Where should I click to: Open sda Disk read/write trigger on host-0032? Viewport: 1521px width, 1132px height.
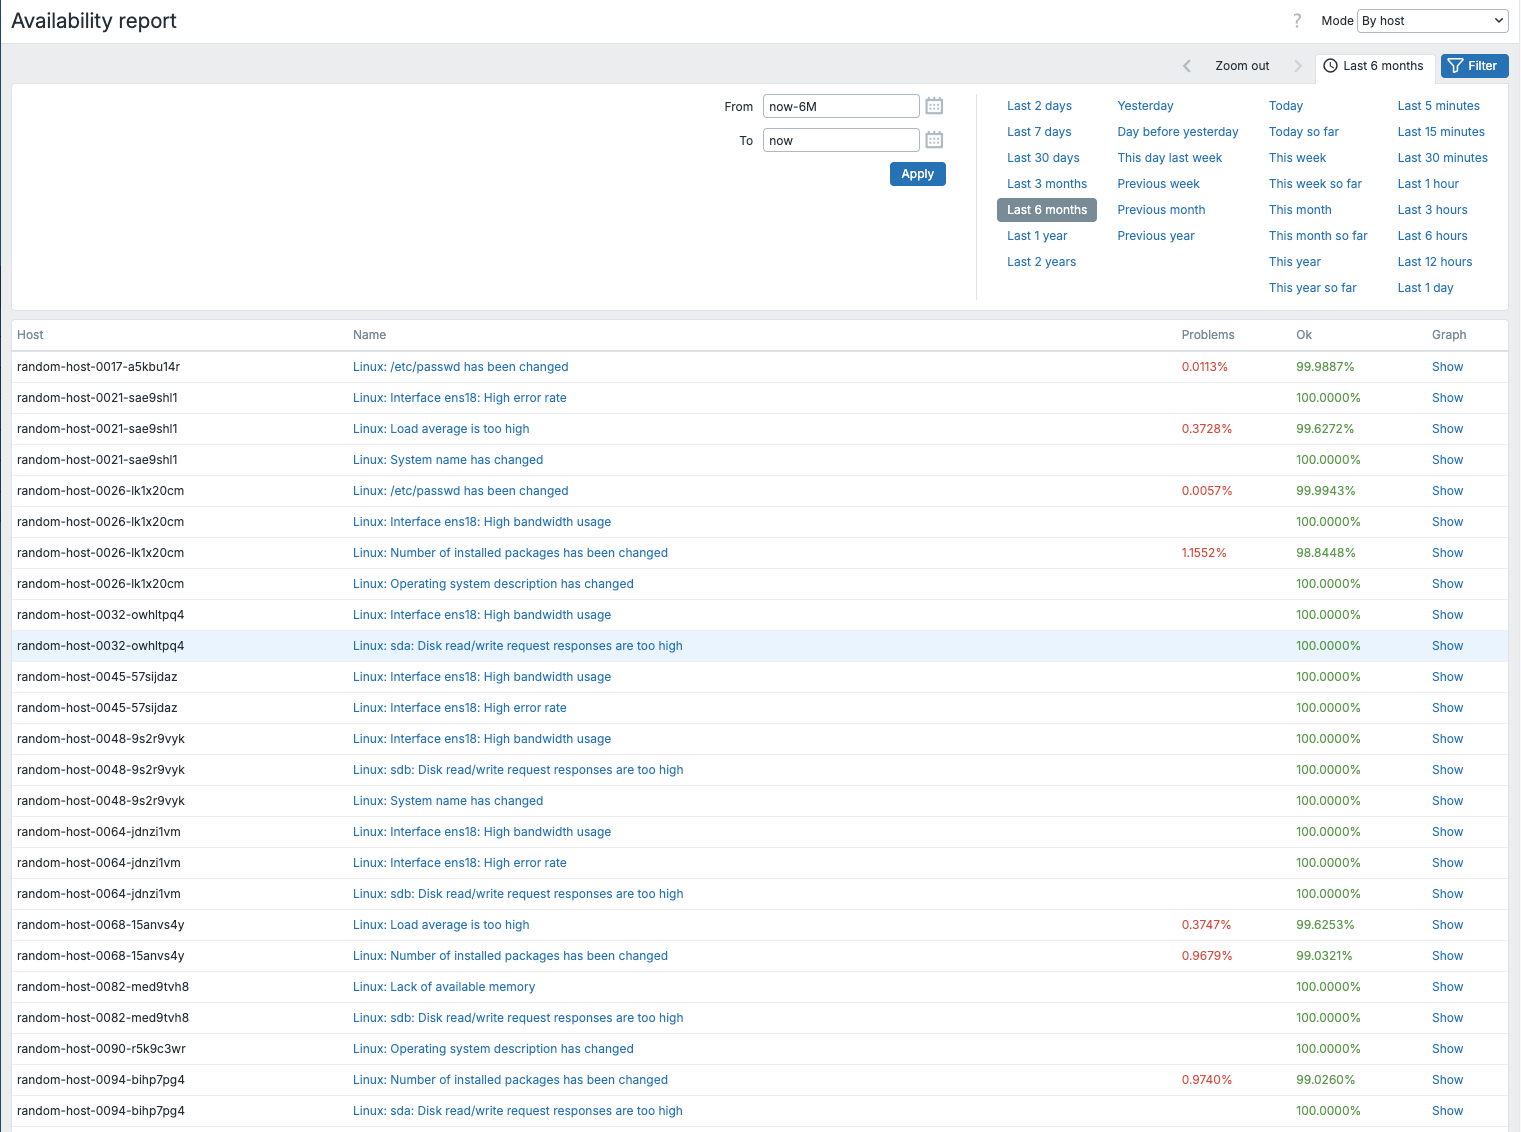point(518,646)
